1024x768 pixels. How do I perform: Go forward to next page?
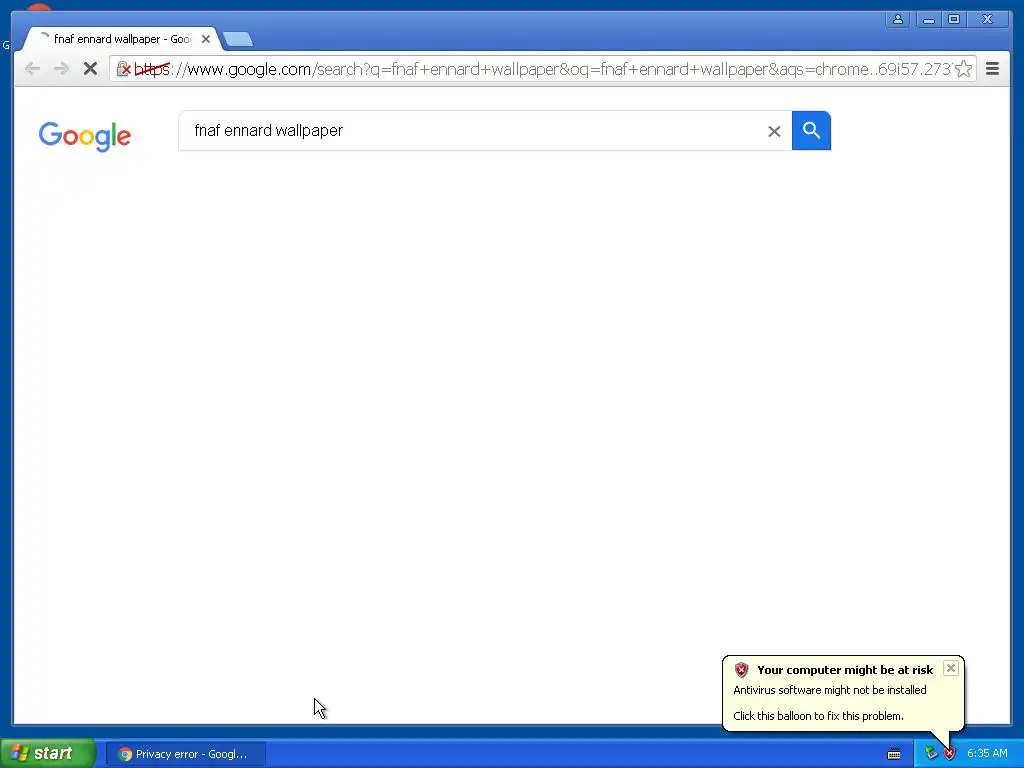61,69
